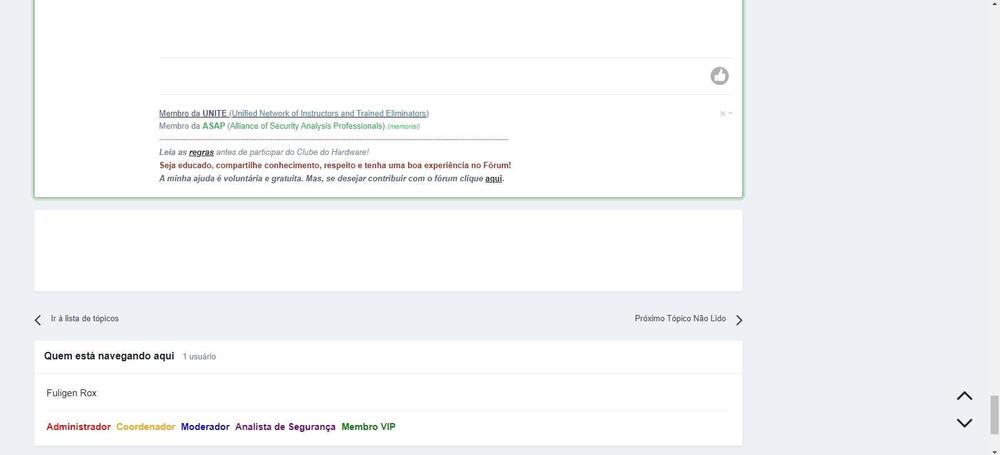This screenshot has height=455, width=1000.
Task: Click the page's vertical scrollbar thumb
Action: click(x=994, y=413)
